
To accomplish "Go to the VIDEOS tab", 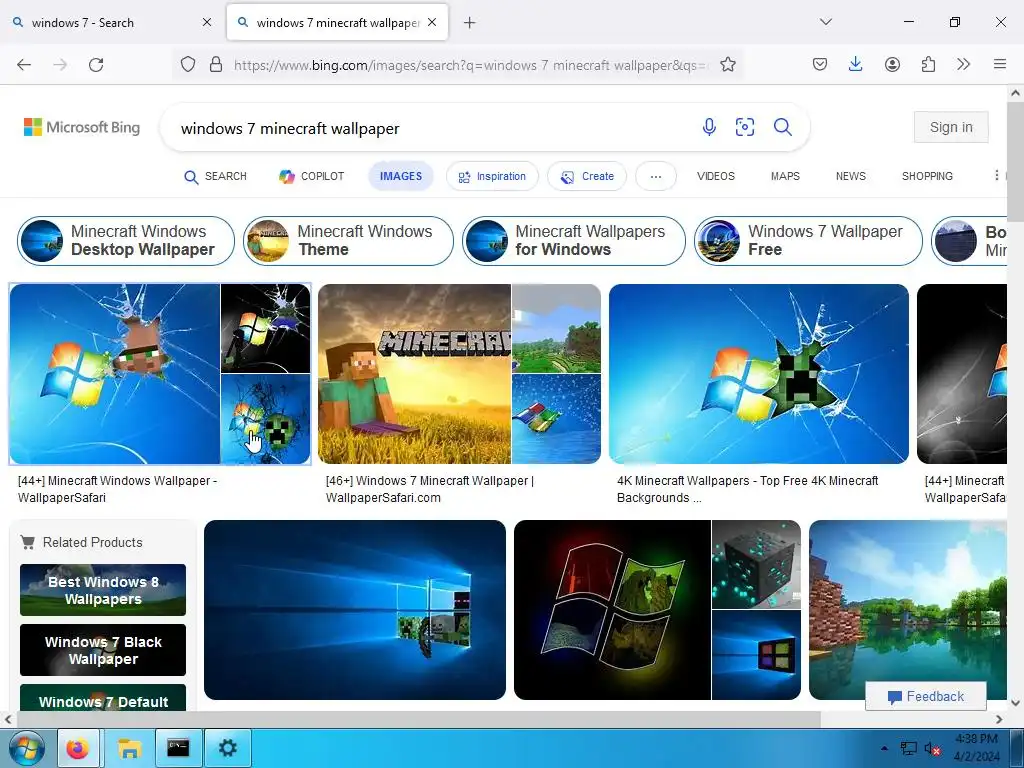I will pyautogui.click(x=716, y=176).
